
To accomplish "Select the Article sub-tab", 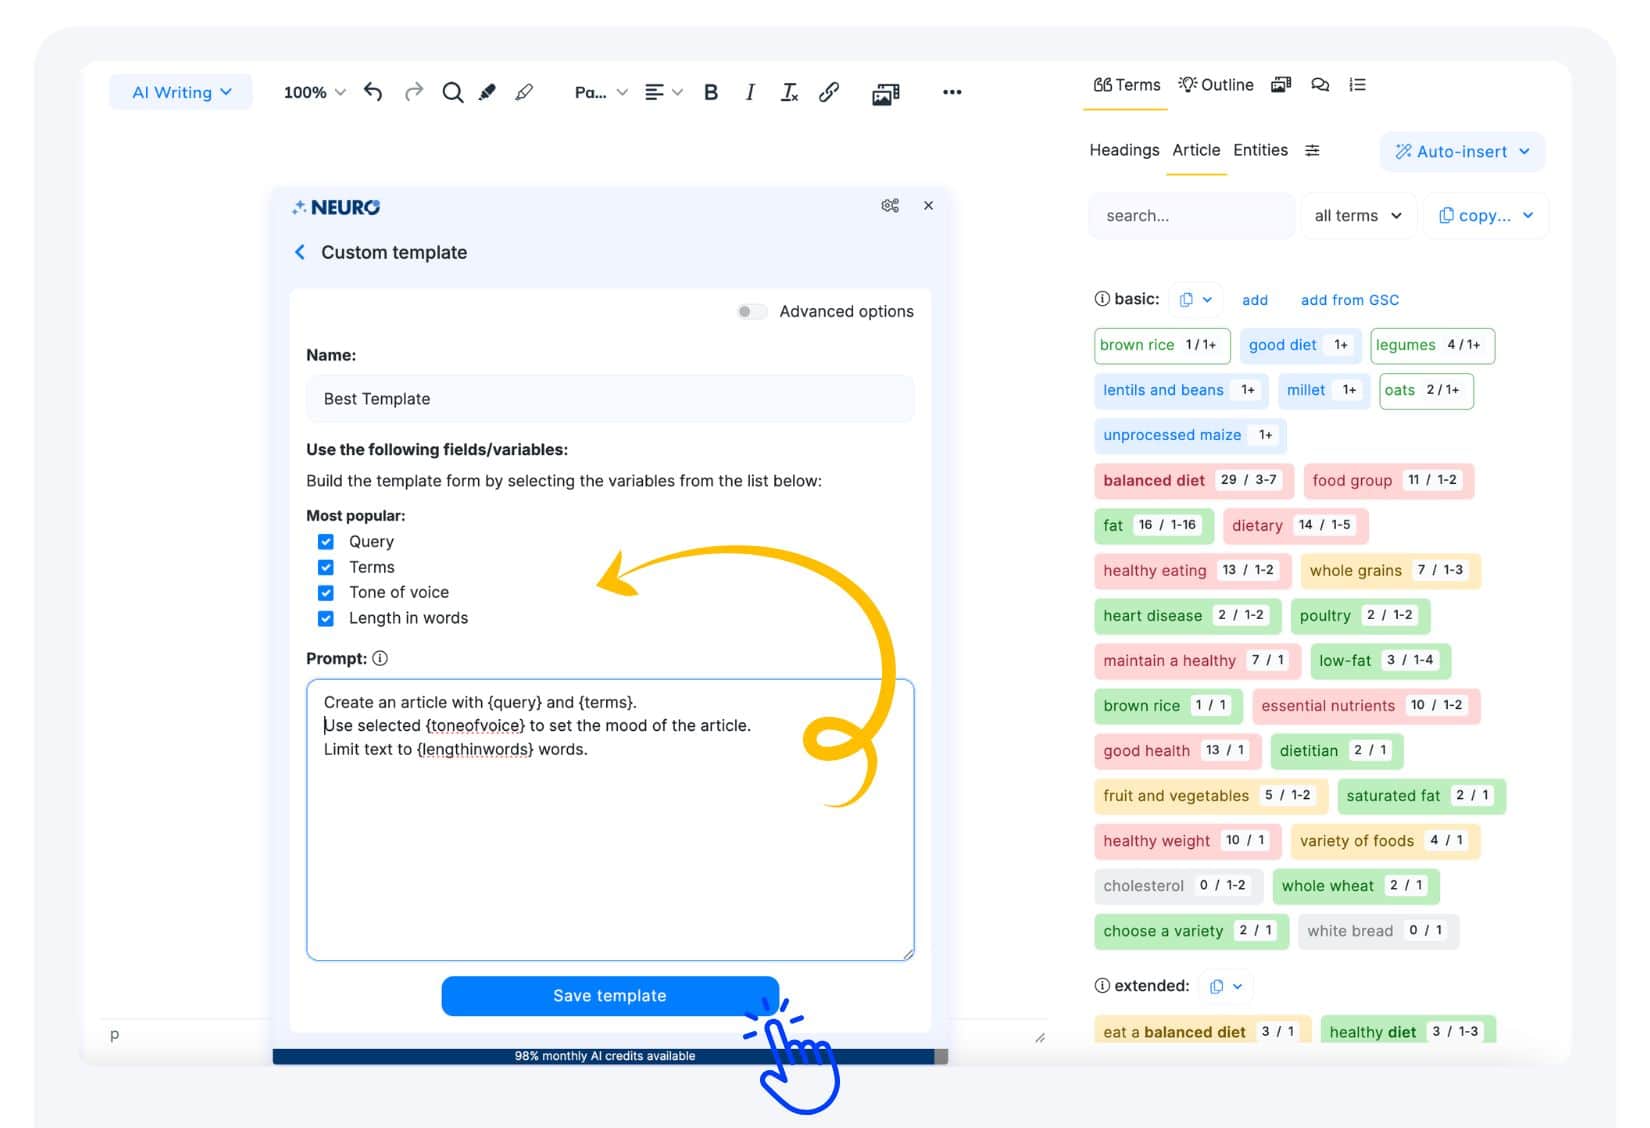I will [x=1196, y=150].
